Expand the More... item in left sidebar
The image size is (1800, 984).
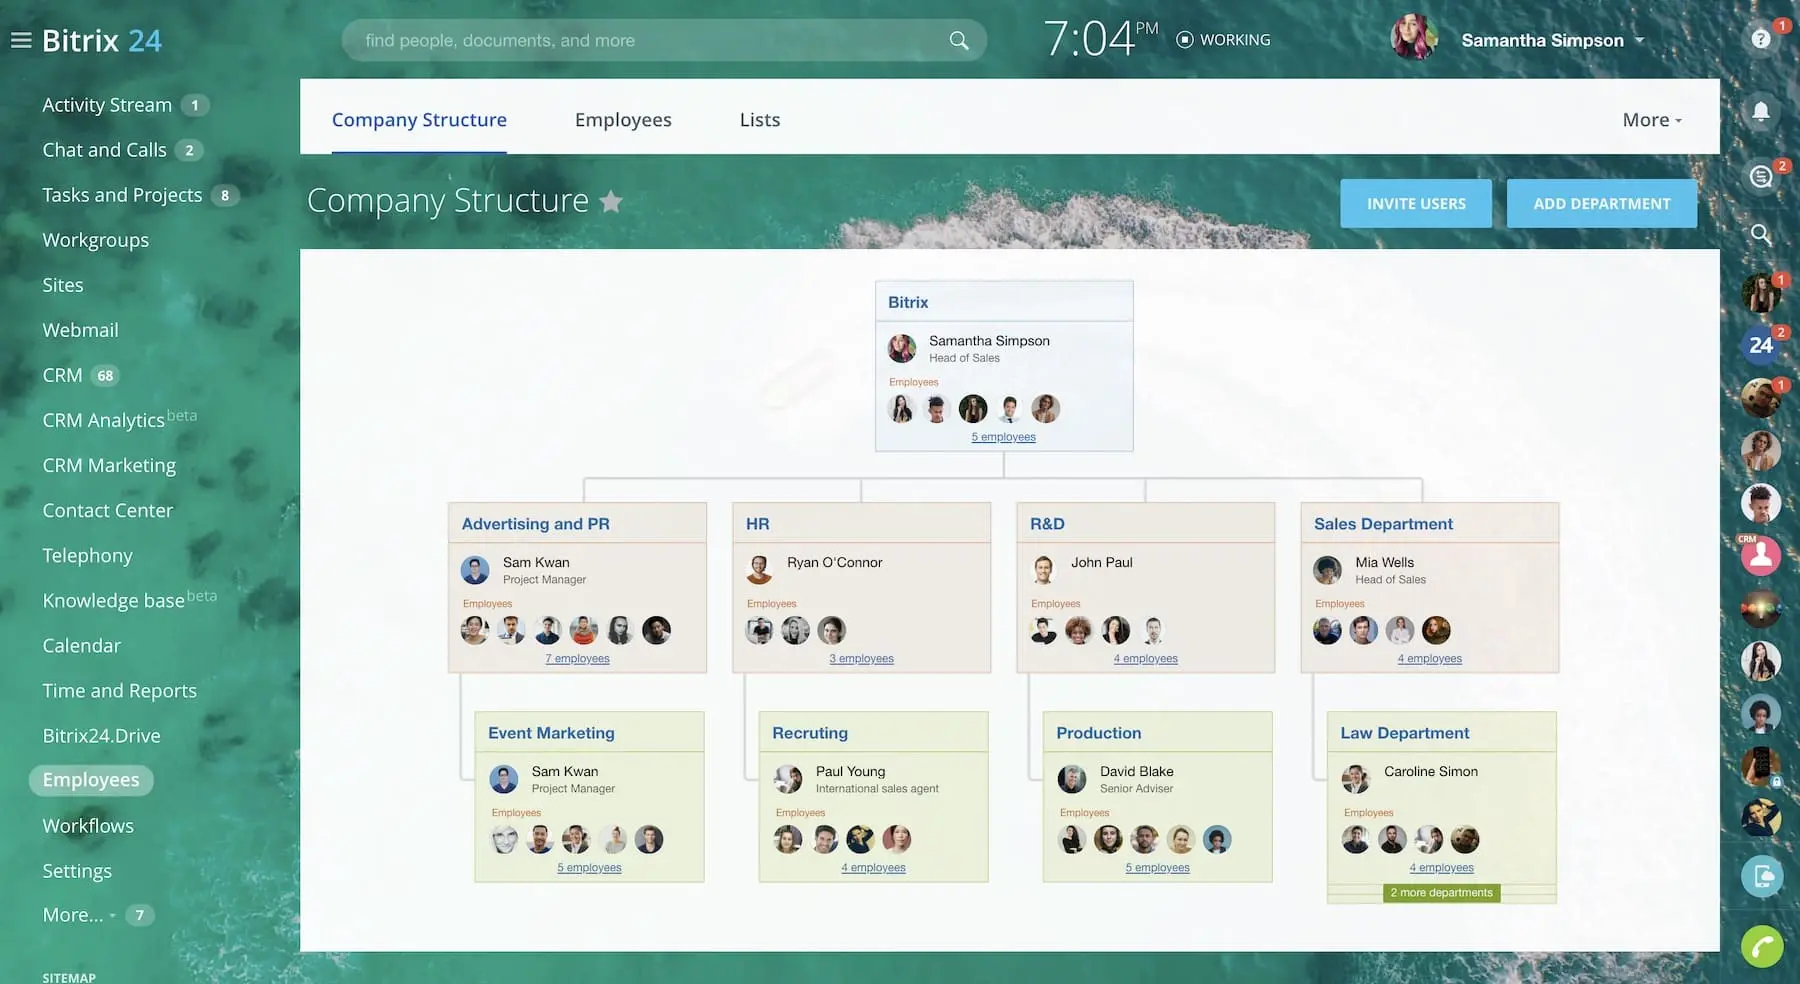coord(78,915)
